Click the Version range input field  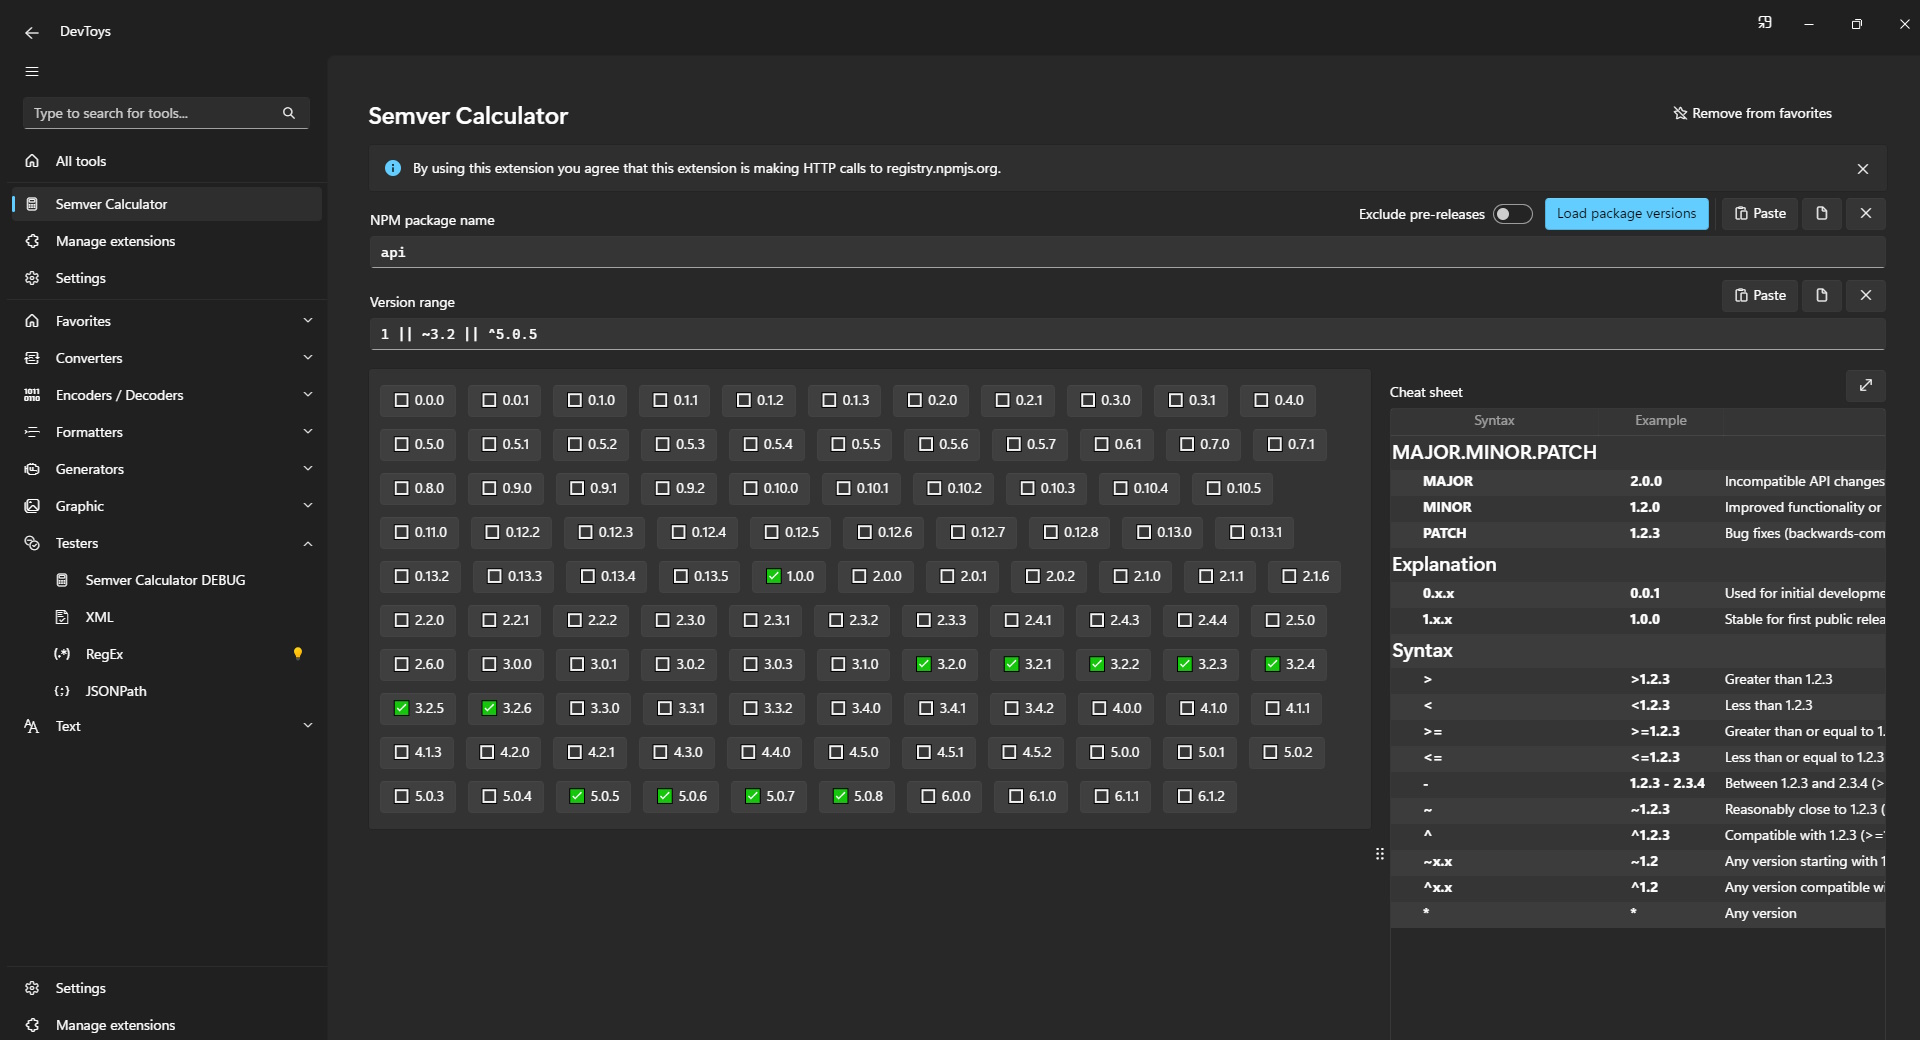[1127, 334]
